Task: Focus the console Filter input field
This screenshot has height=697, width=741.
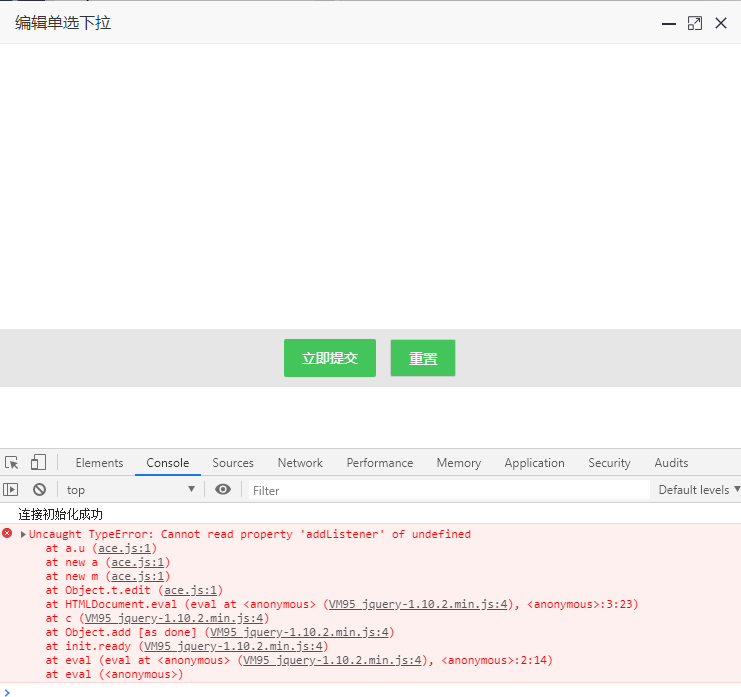Action: pyautogui.click(x=449, y=490)
